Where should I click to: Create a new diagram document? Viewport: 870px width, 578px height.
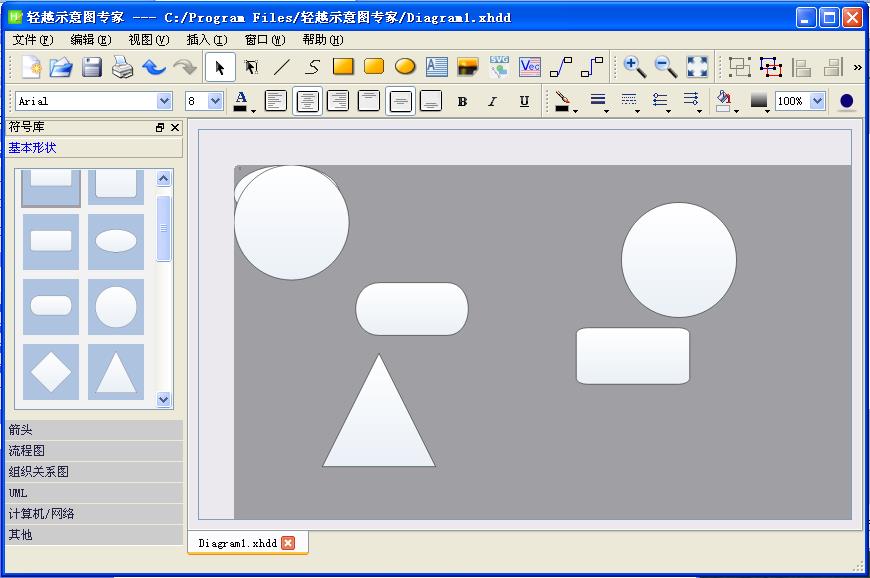(31, 68)
